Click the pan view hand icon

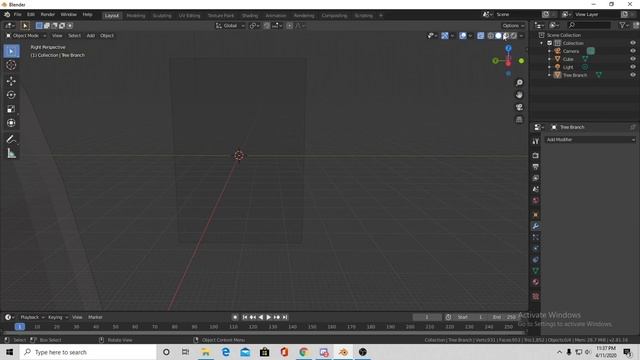coord(519,95)
